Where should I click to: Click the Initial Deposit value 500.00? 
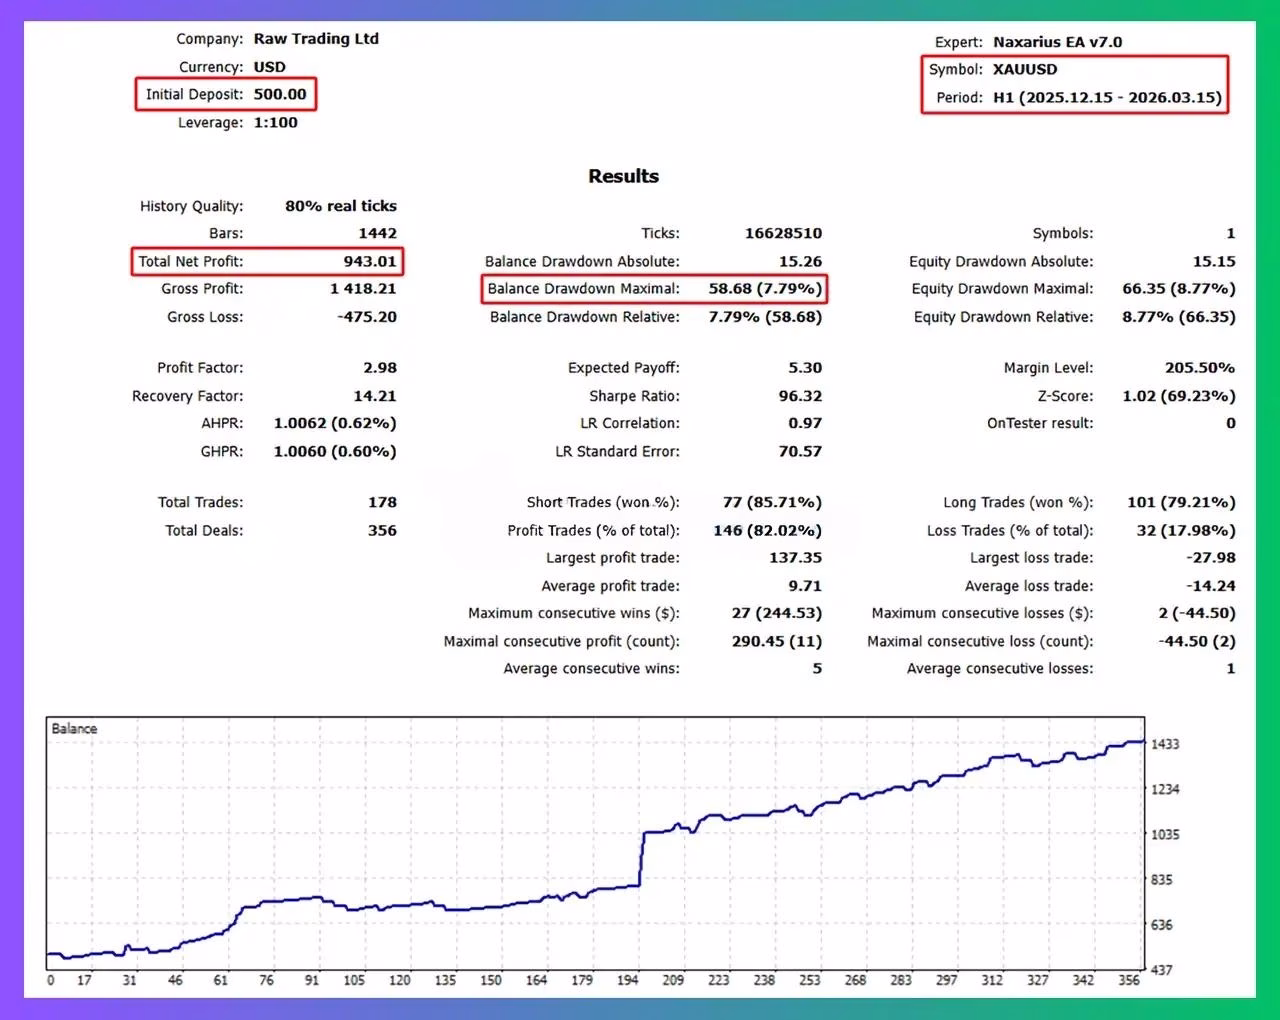point(280,94)
